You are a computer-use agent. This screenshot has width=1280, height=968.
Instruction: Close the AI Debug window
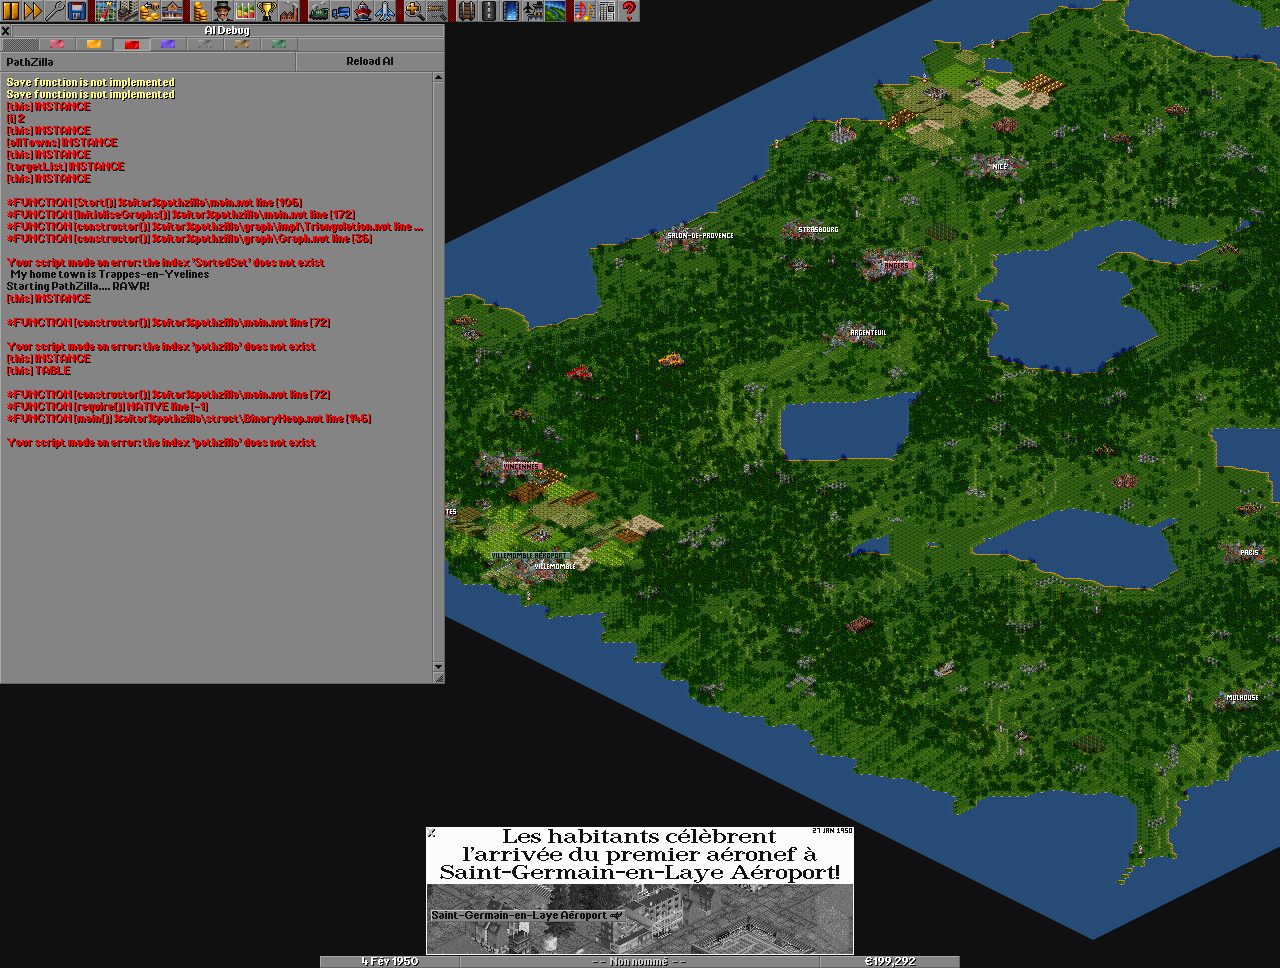point(5,31)
